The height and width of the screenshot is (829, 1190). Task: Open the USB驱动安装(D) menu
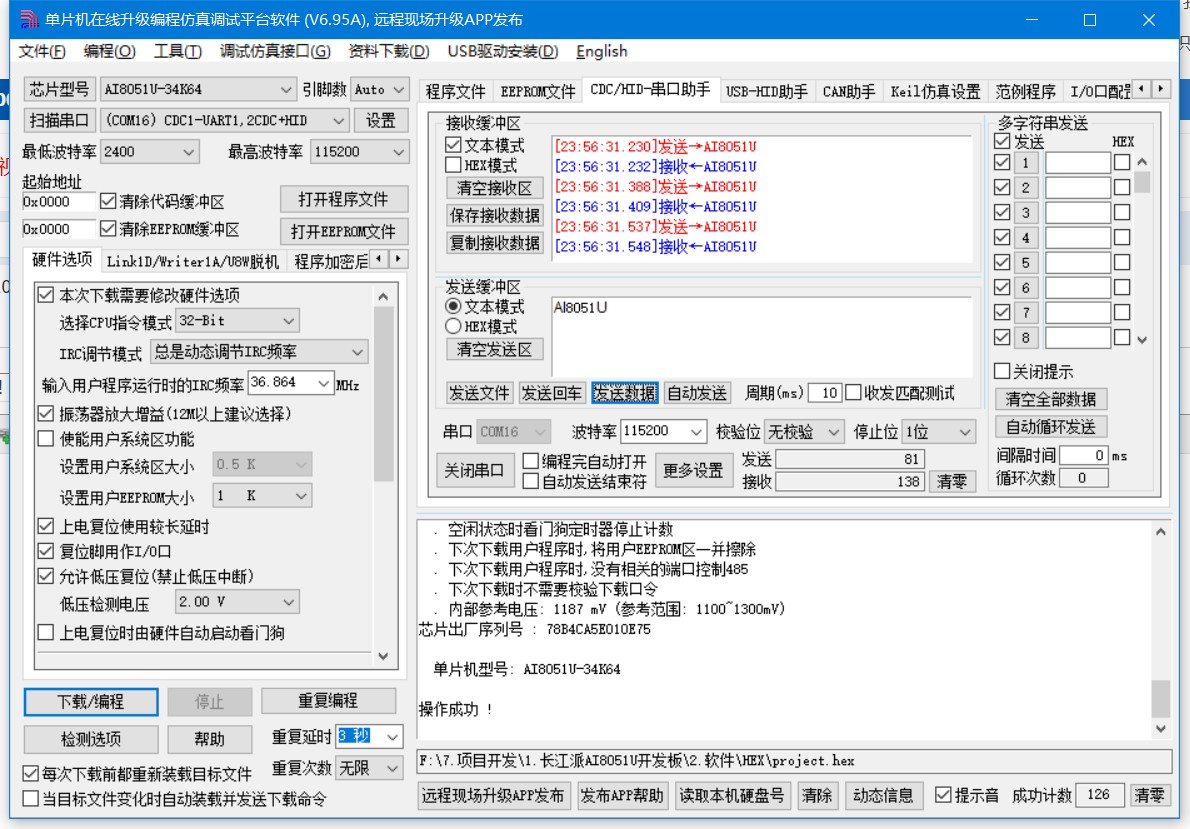502,51
